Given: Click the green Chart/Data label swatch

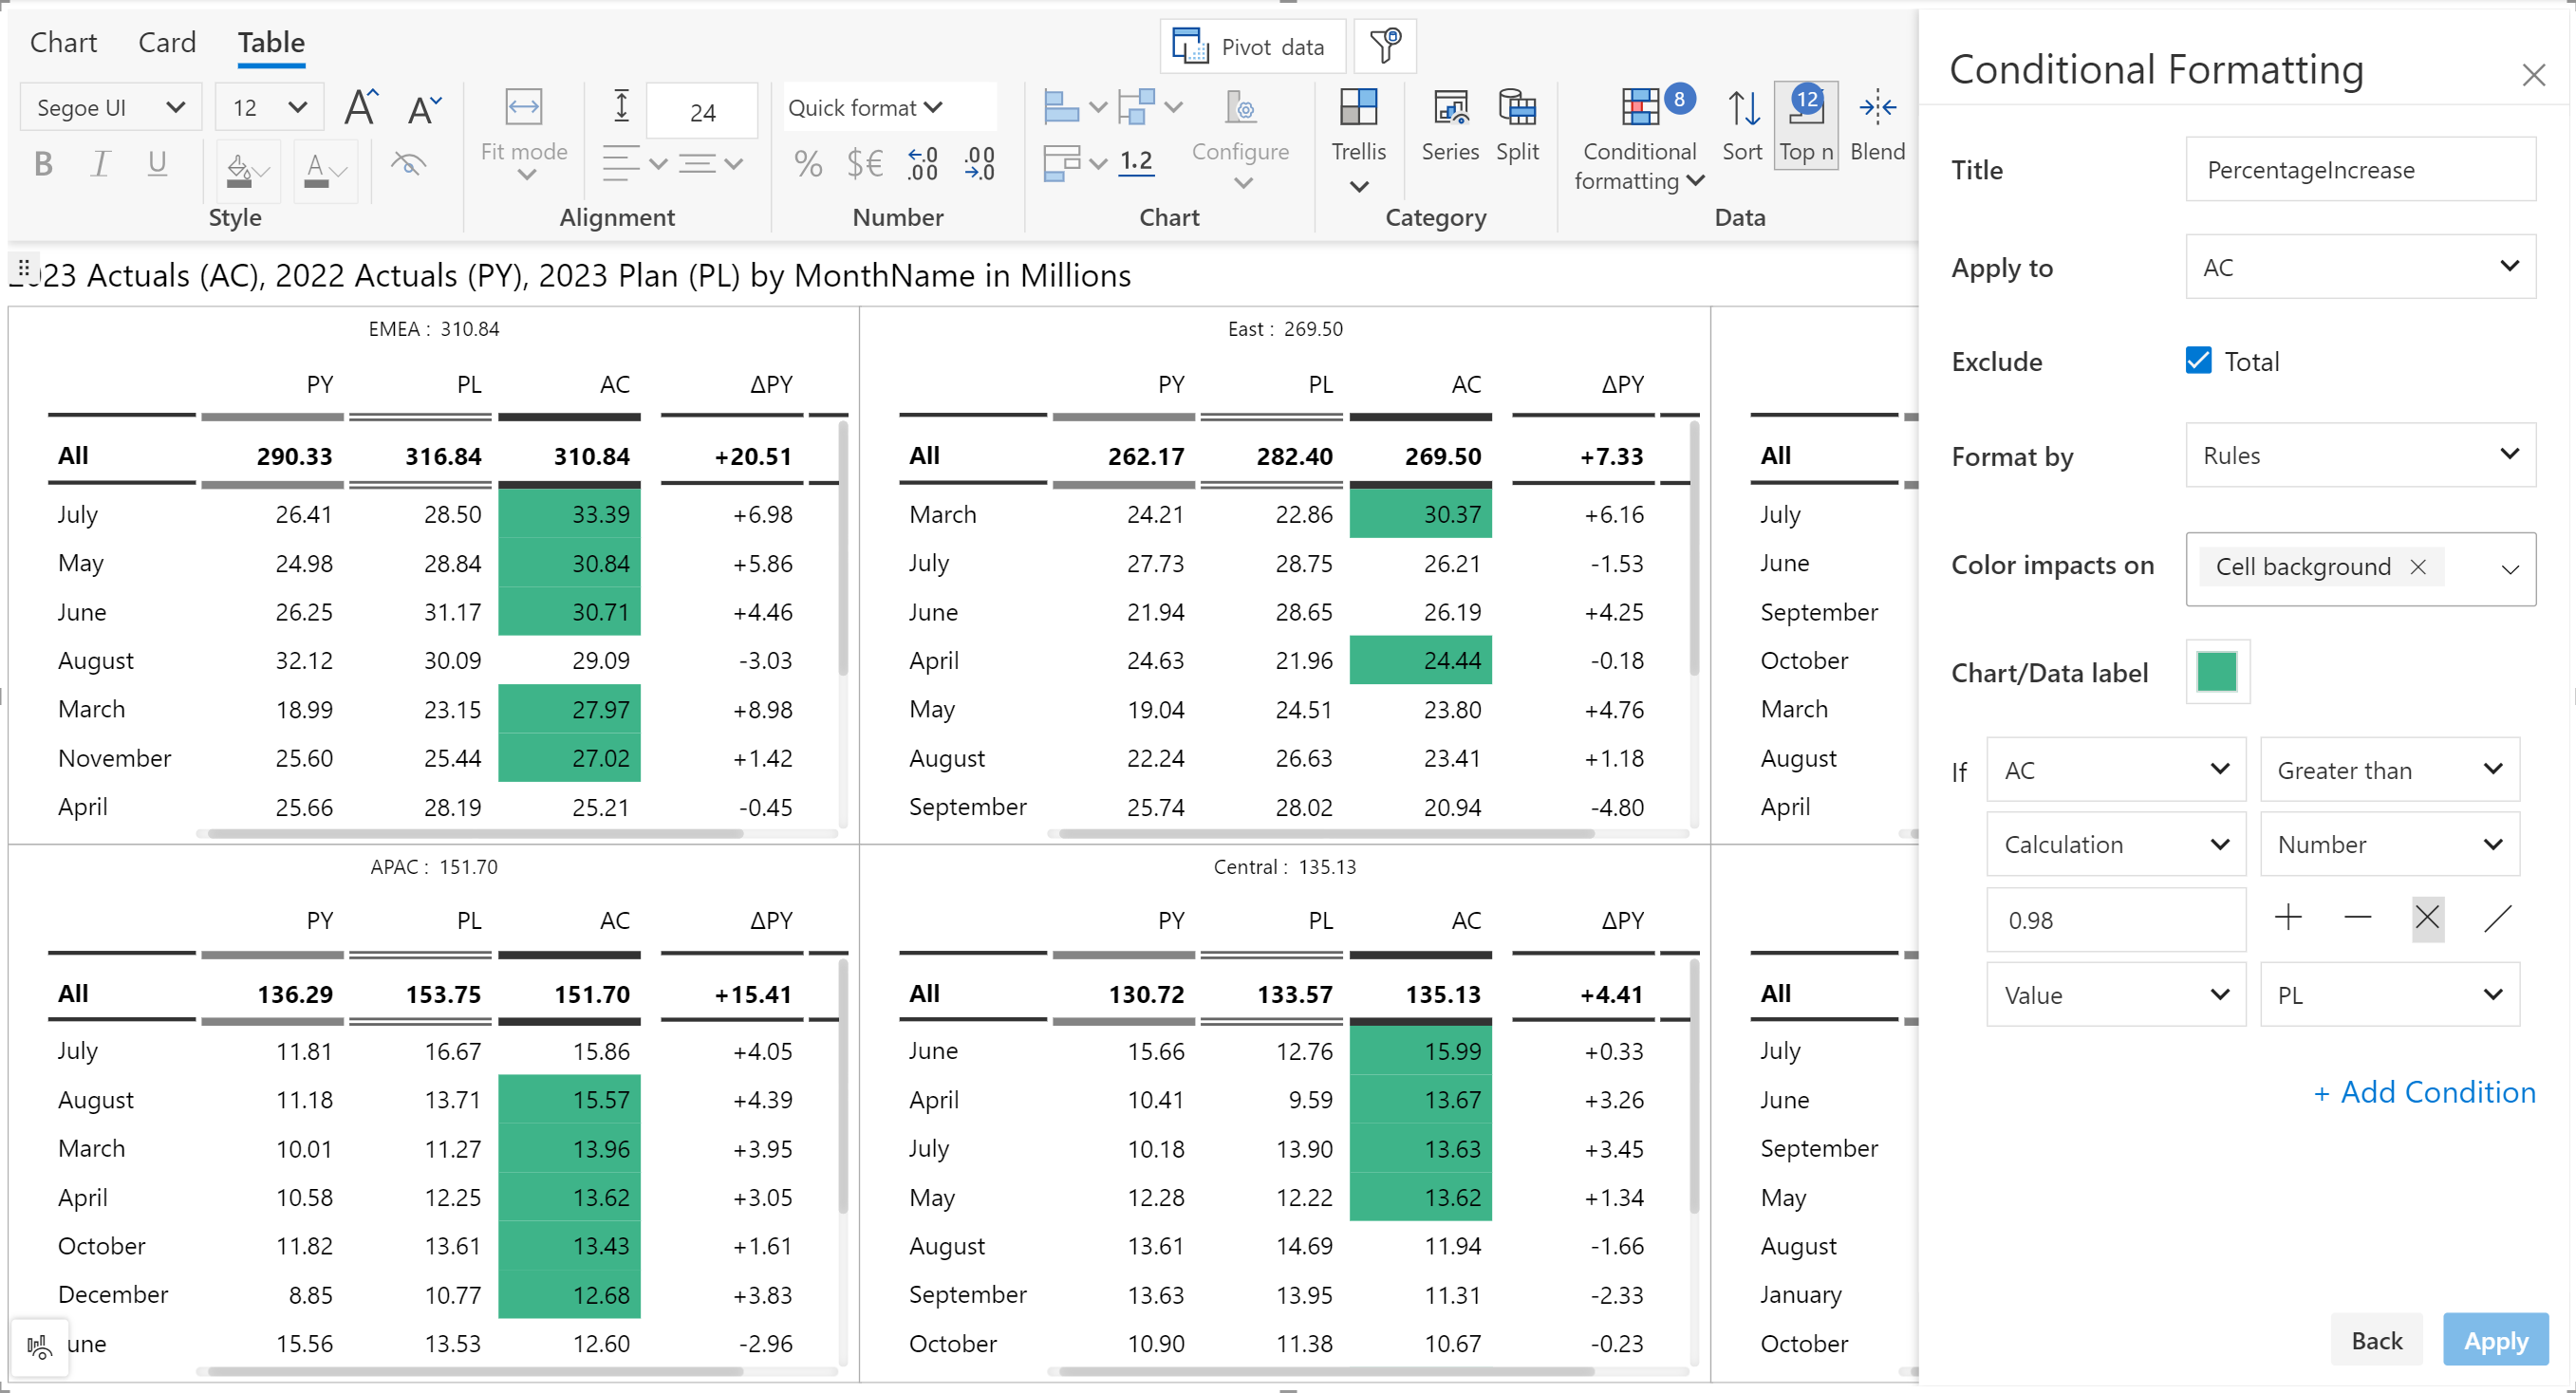Looking at the screenshot, I should 2216,672.
